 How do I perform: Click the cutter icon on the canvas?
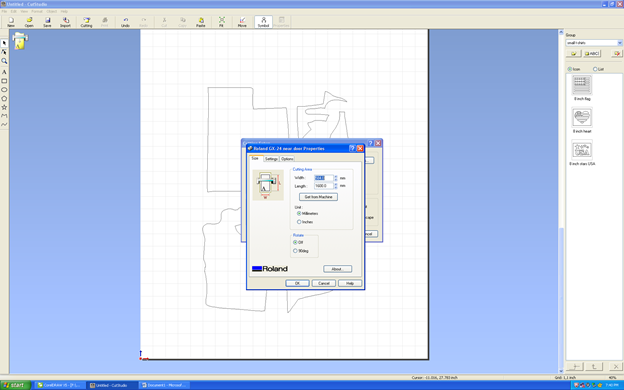(x=20, y=41)
